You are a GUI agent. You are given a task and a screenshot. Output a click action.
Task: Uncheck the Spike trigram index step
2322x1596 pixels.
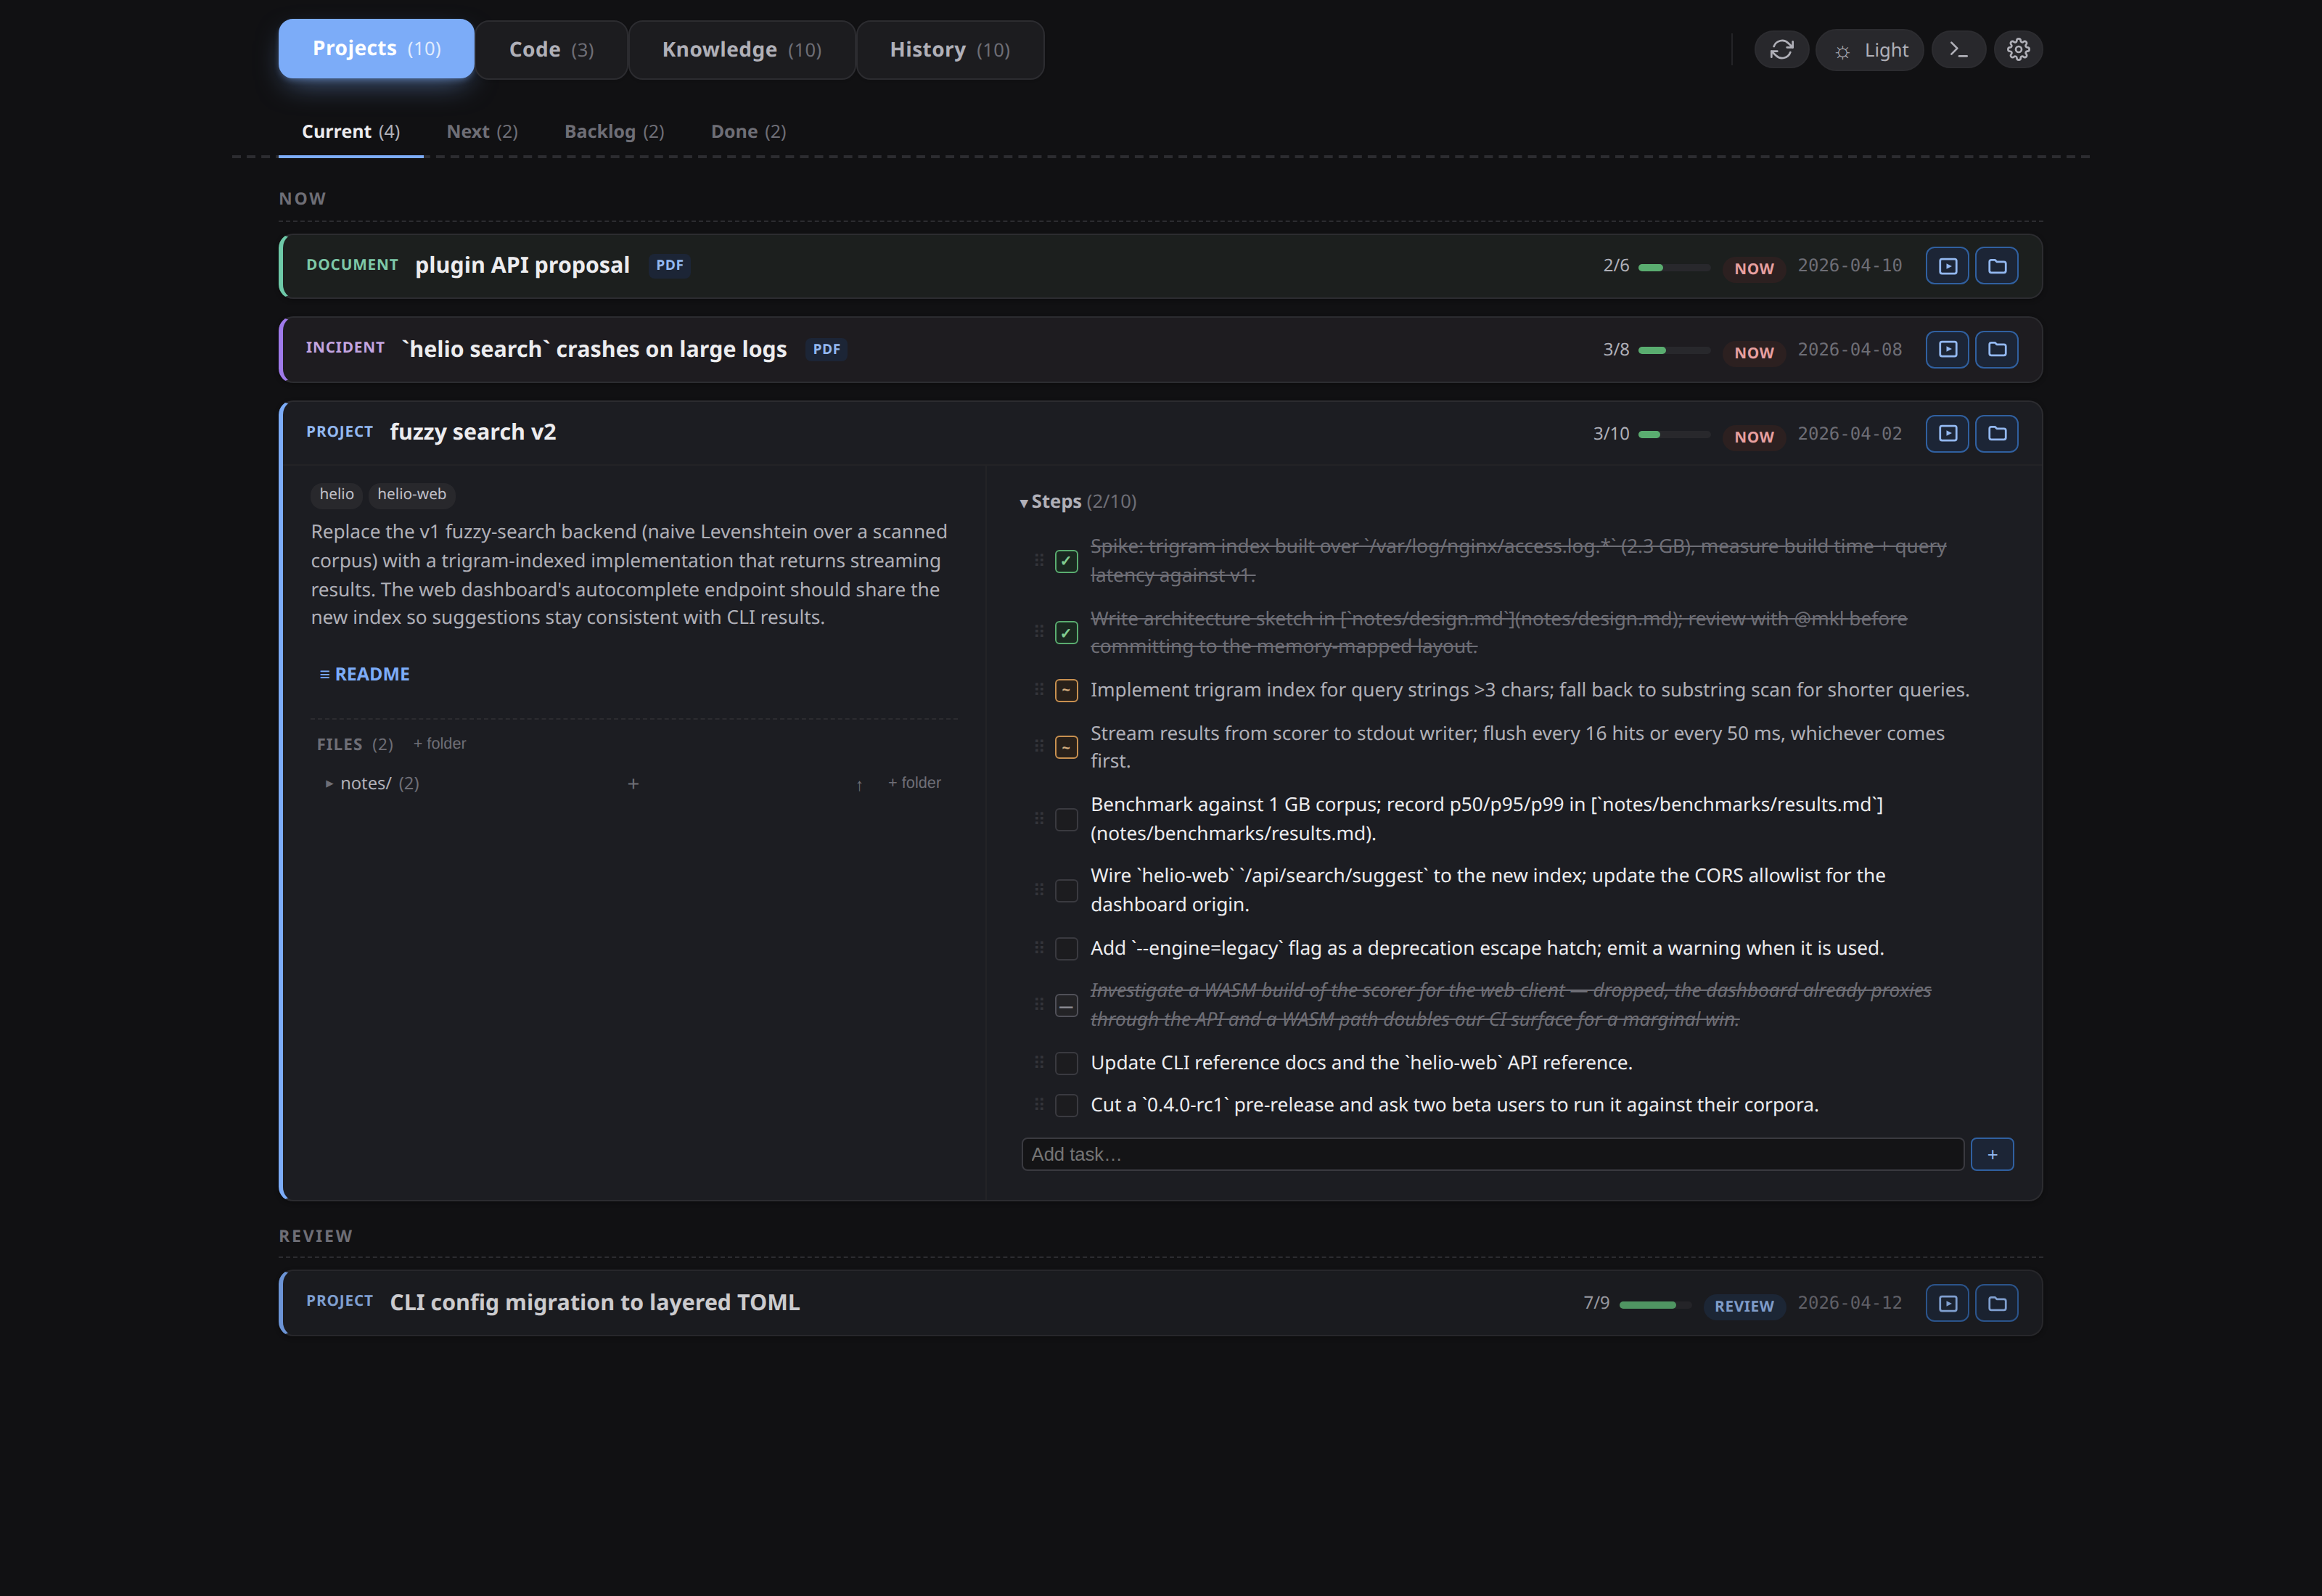pos(1066,561)
